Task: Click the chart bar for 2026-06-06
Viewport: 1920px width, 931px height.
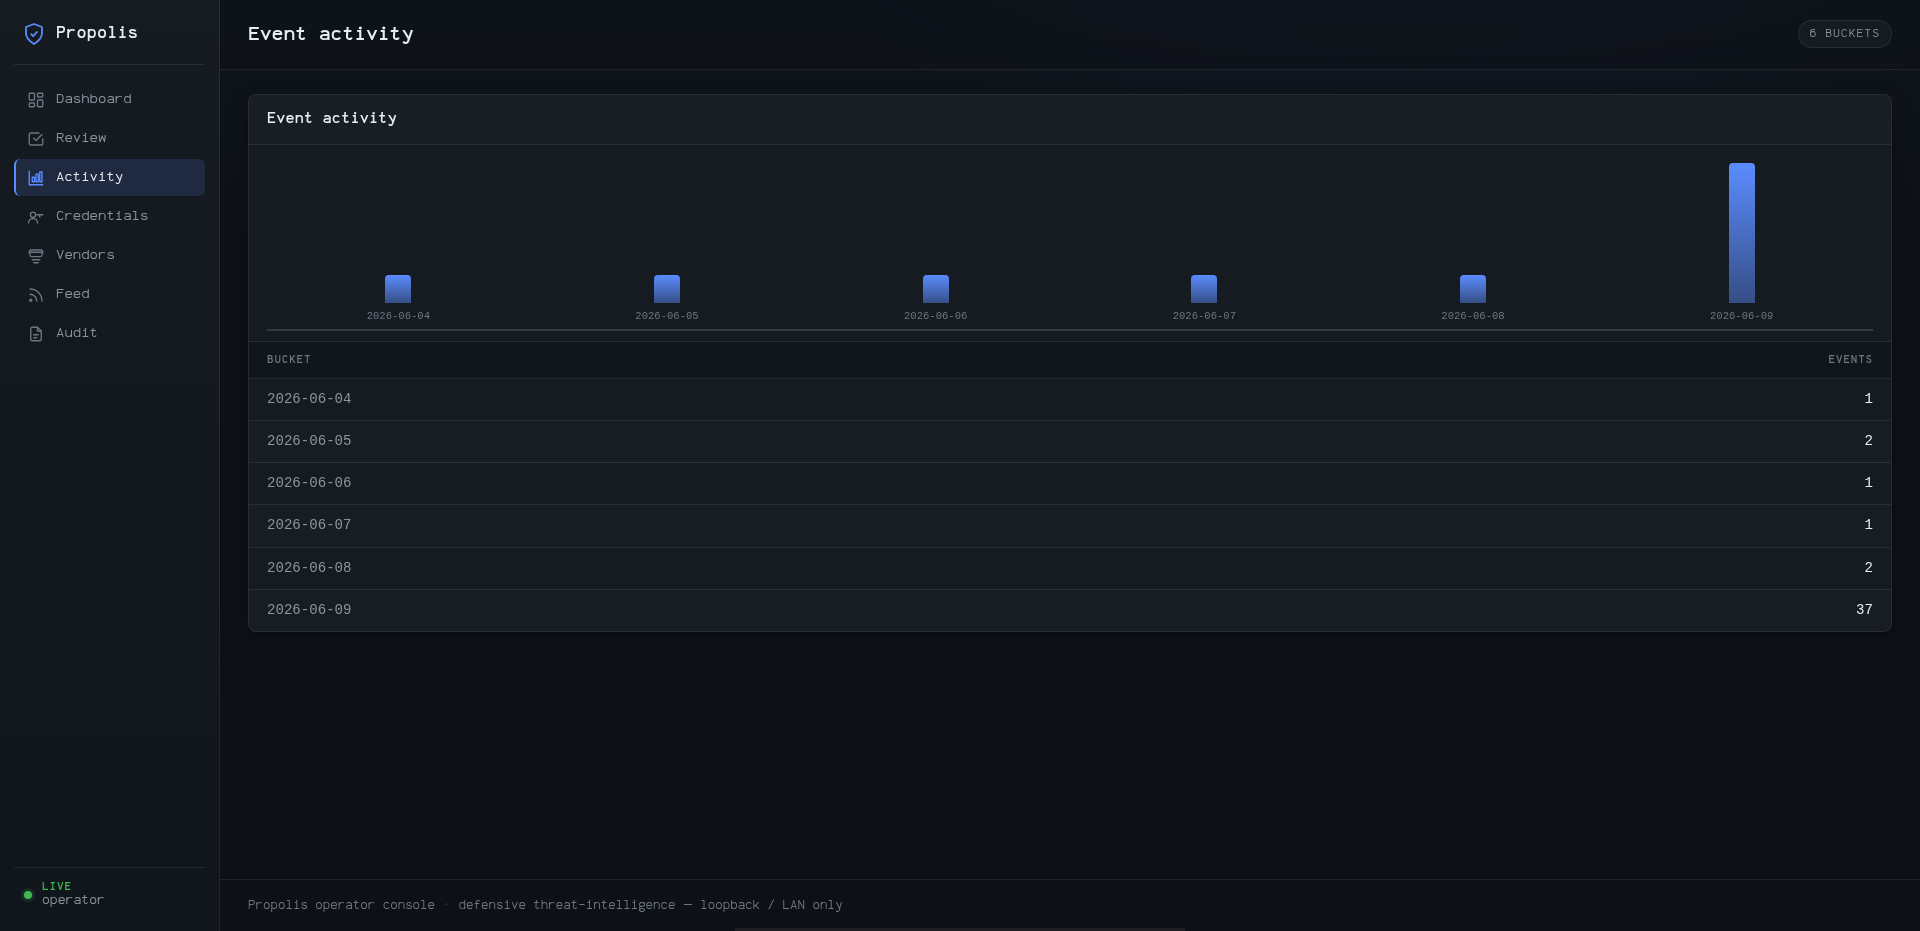Action: click(936, 289)
